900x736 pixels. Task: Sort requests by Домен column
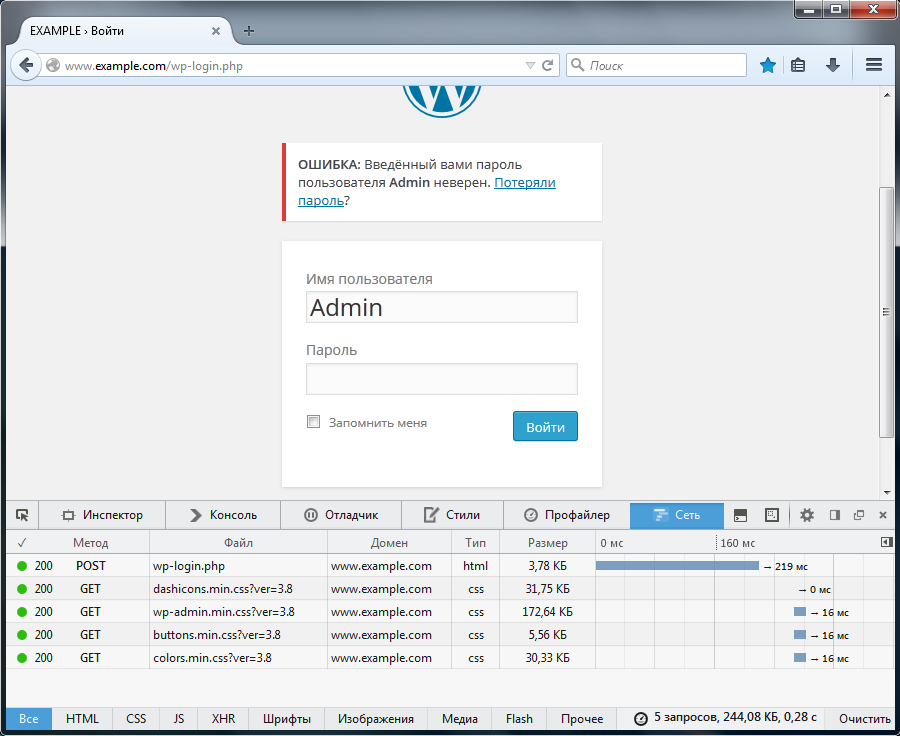tap(389, 543)
